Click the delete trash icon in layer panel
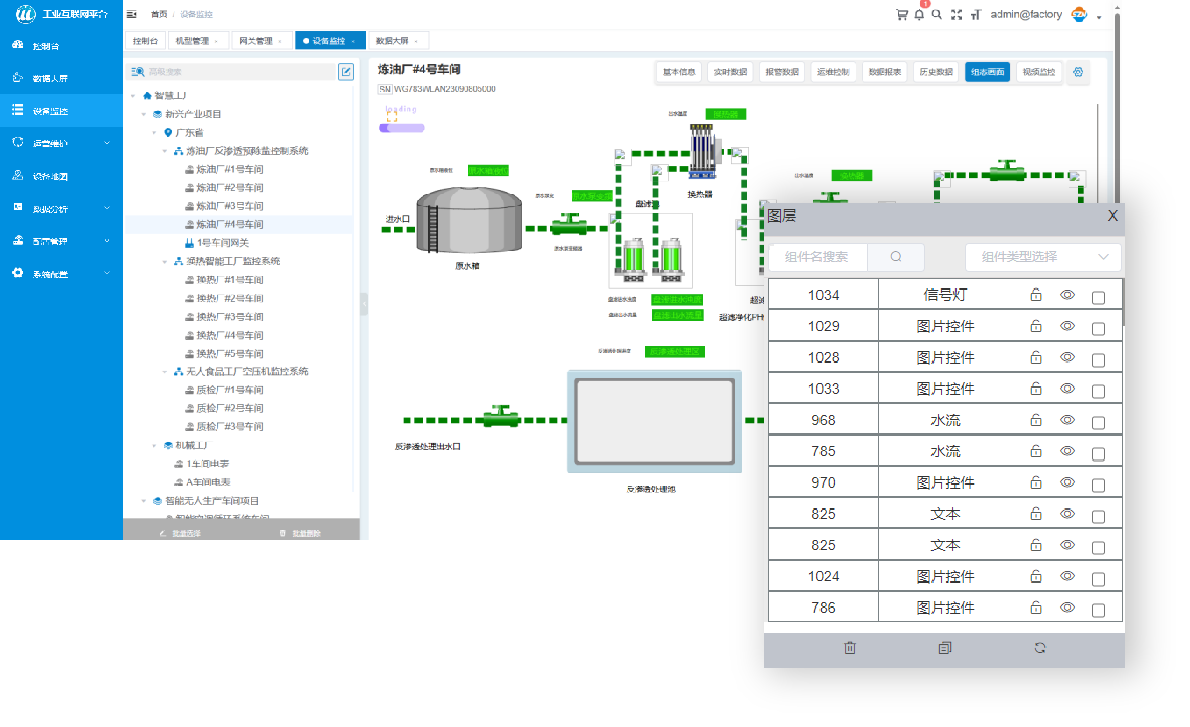 tap(850, 648)
